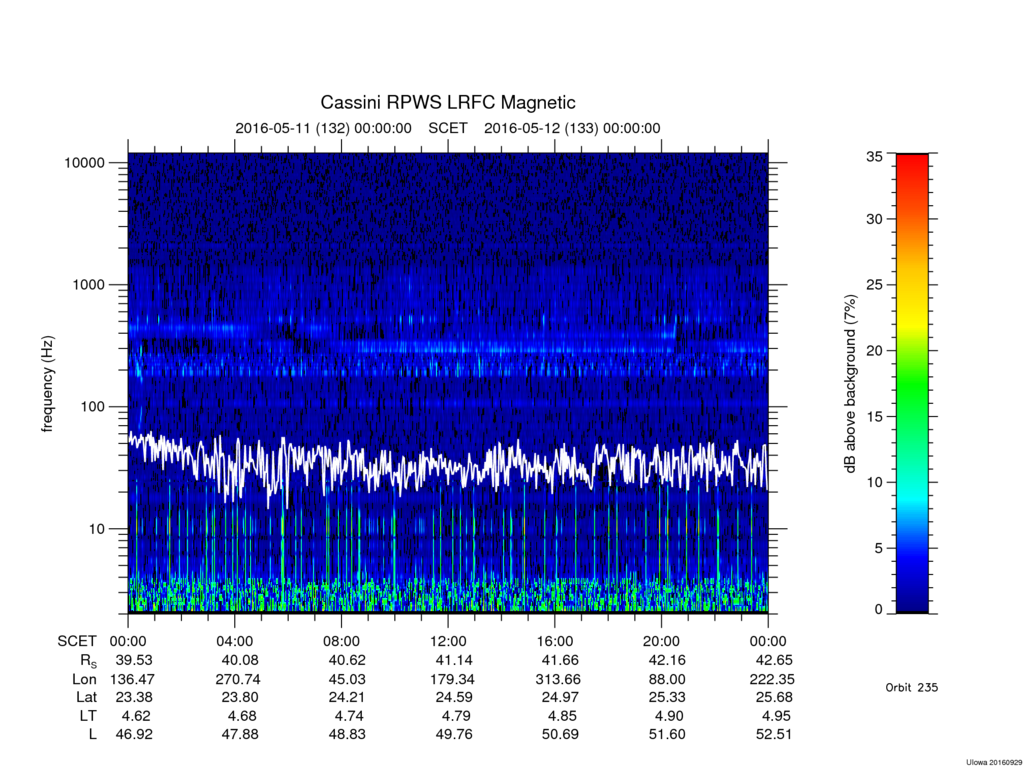
Task: Click the '5' color bar tick value
Action: 878,548
